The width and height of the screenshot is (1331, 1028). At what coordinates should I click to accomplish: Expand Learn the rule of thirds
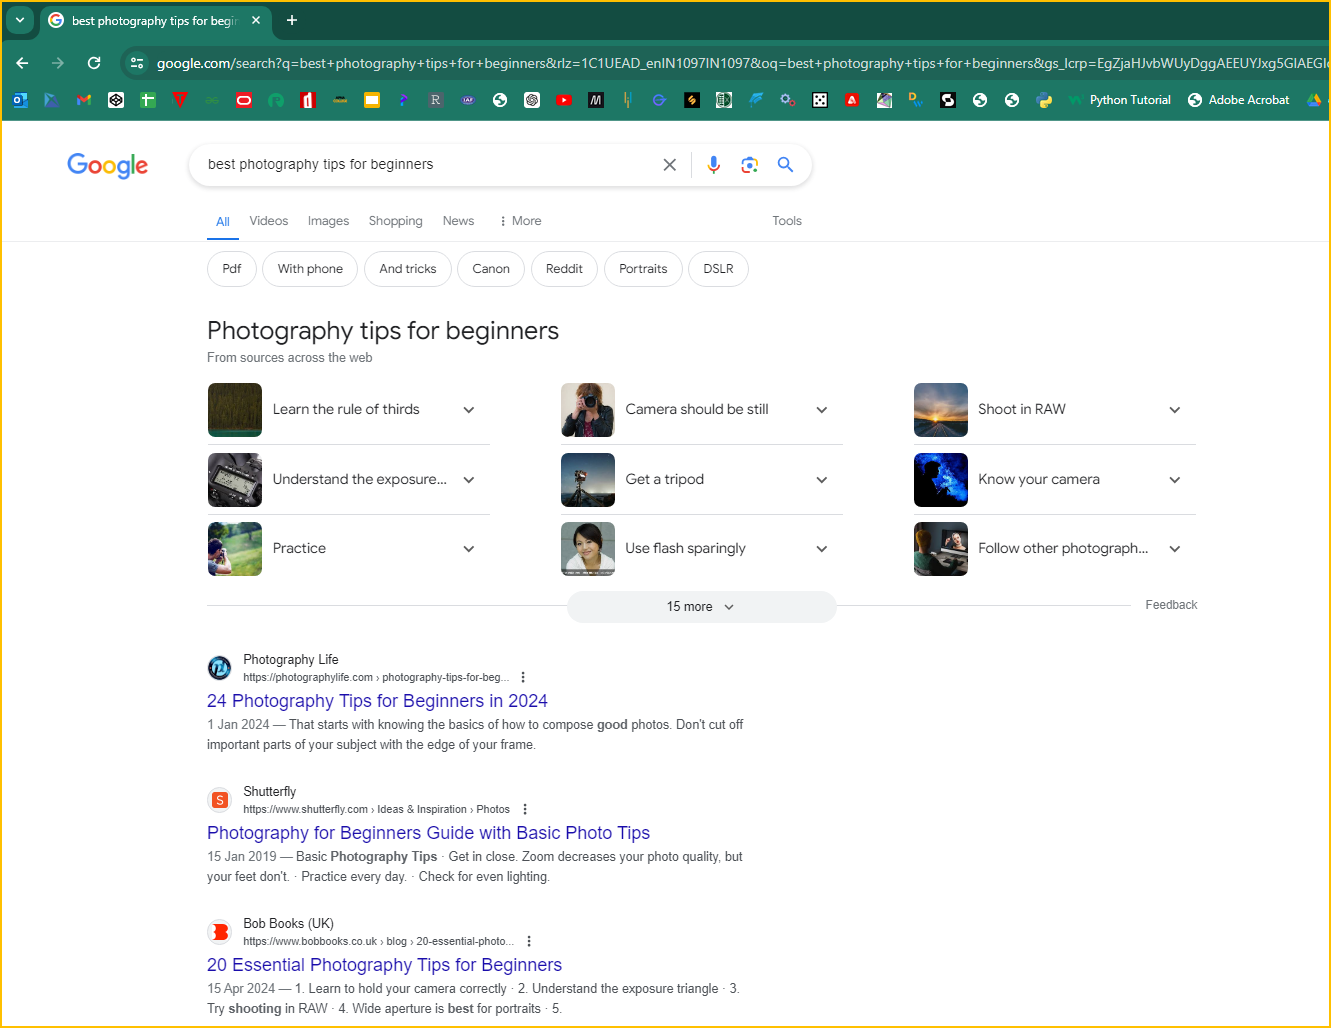coord(468,410)
